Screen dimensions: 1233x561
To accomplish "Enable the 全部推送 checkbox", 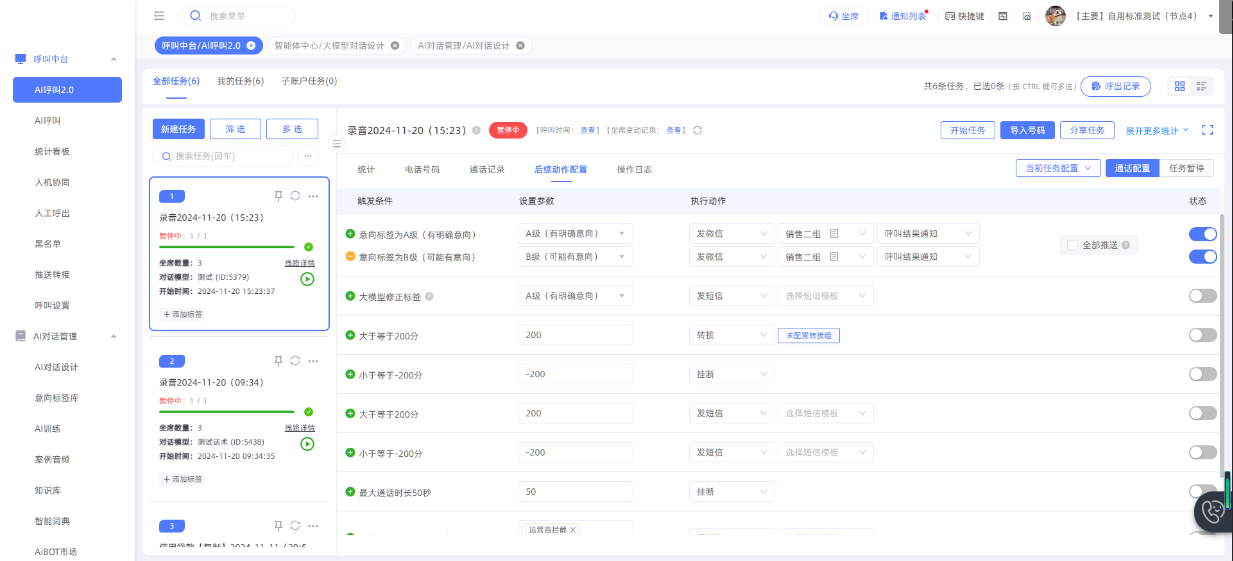I will pyautogui.click(x=1073, y=245).
